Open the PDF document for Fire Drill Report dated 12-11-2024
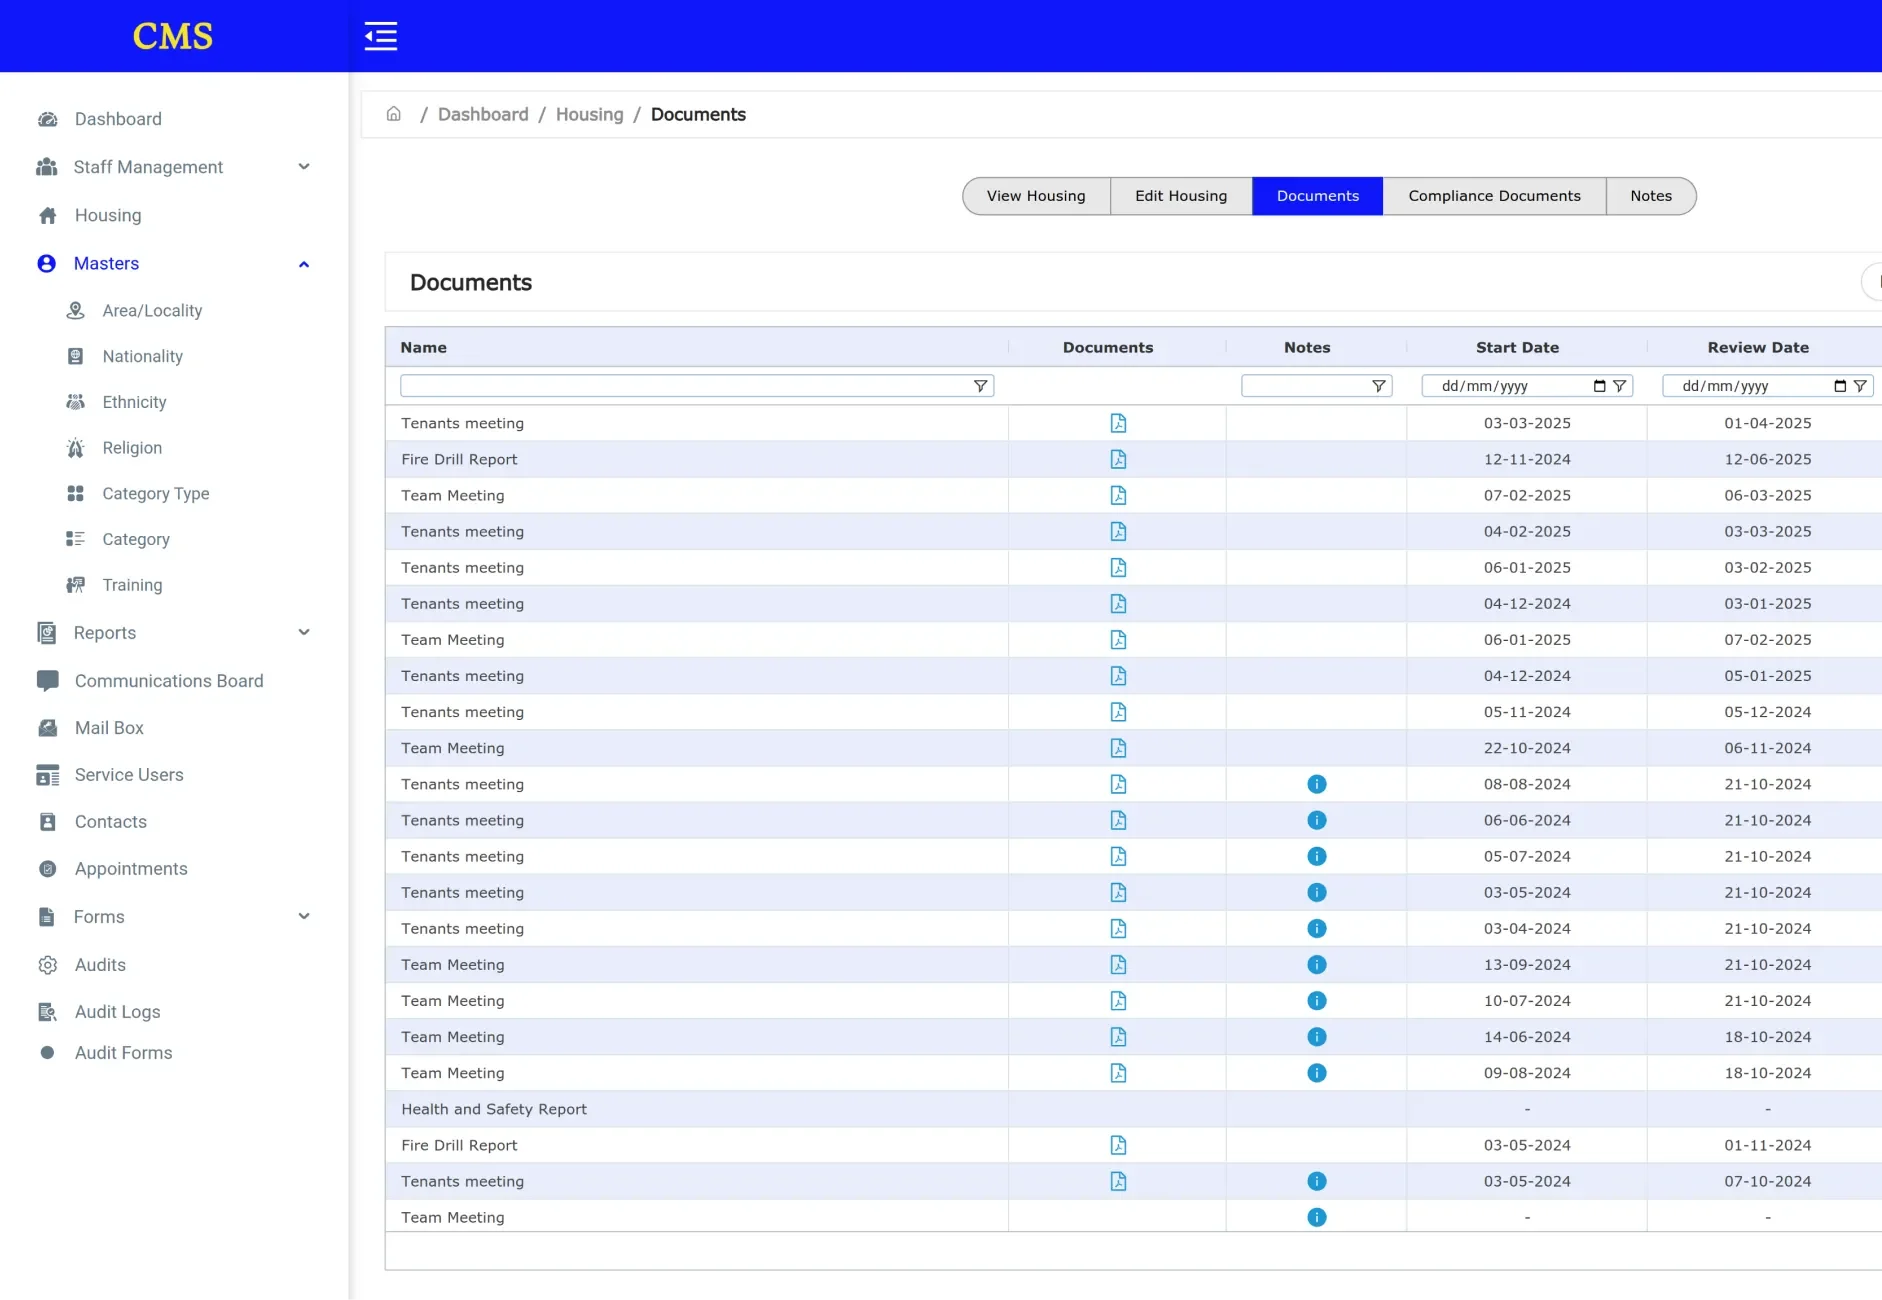This screenshot has width=1882, height=1300. (1118, 459)
